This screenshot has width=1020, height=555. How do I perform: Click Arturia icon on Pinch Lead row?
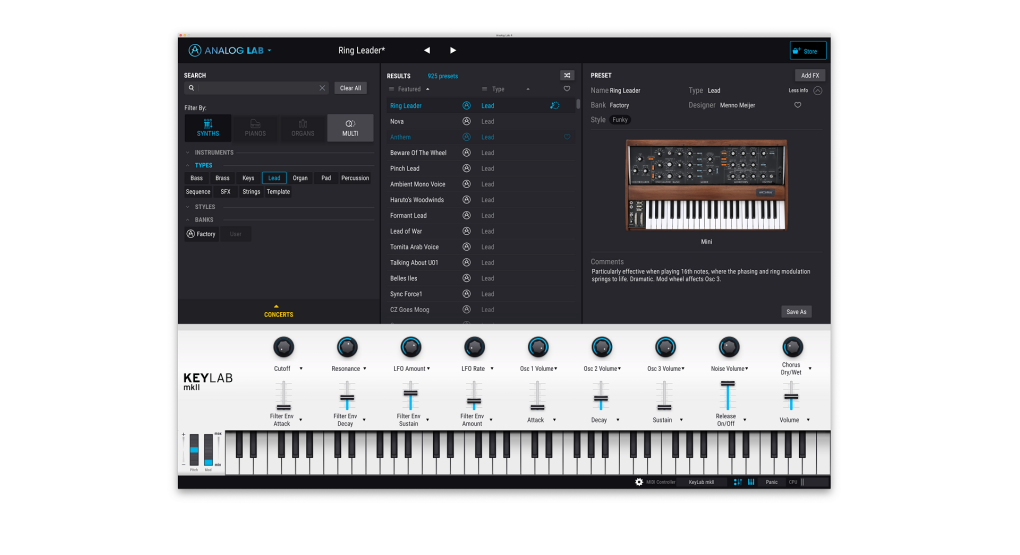(x=466, y=169)
